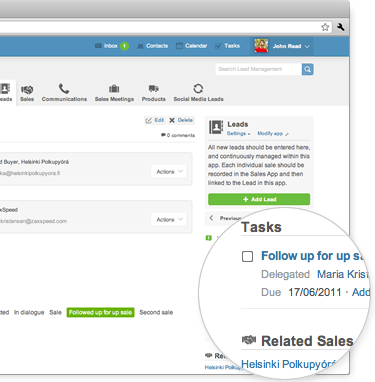Click the Search Lead Management field
This screenshot has height=382, width=375.
pyautogui.click(x=259, y=69)
